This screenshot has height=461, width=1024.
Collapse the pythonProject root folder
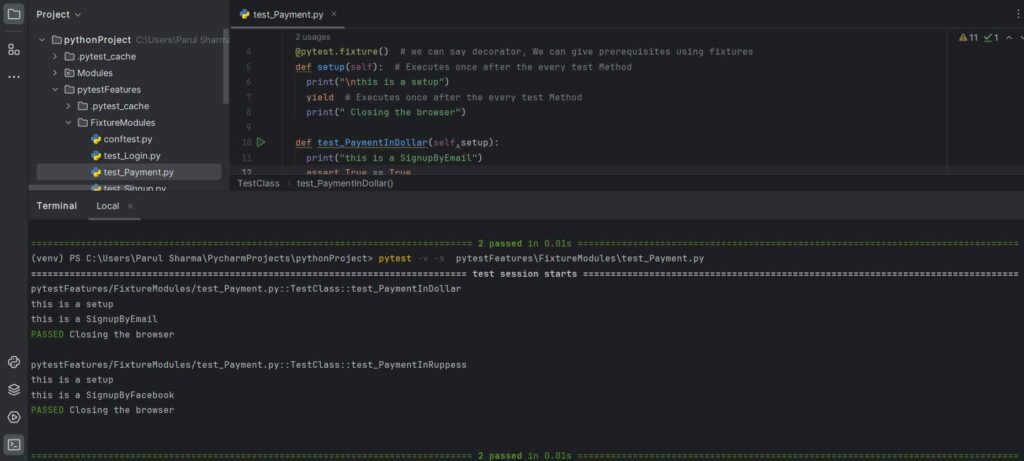pos(42,40)
